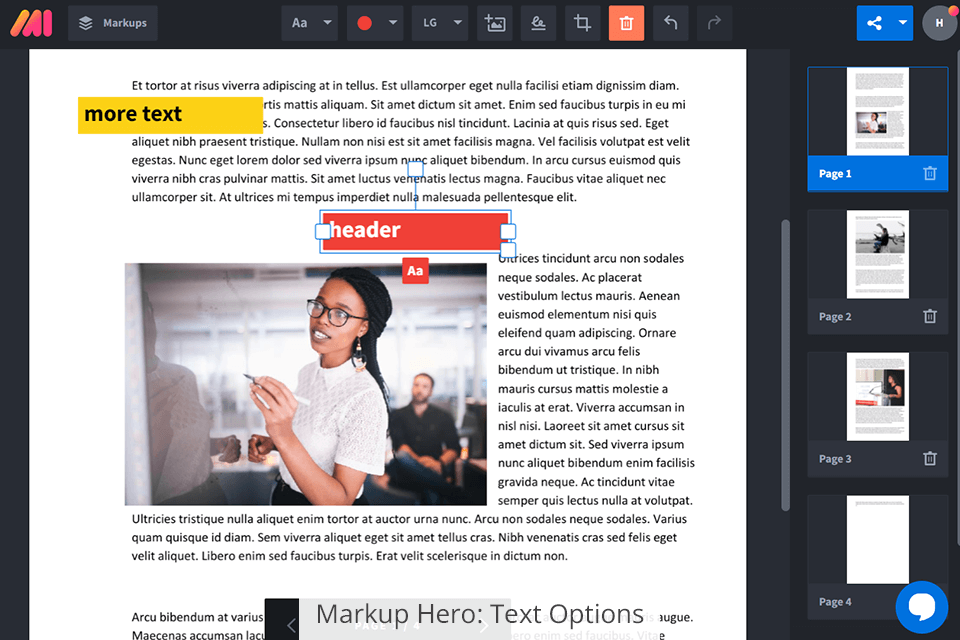Select the yellow more text annotation
Image resolution: width=960 pixels, height=640 pixels.
(x=170, y=115)
